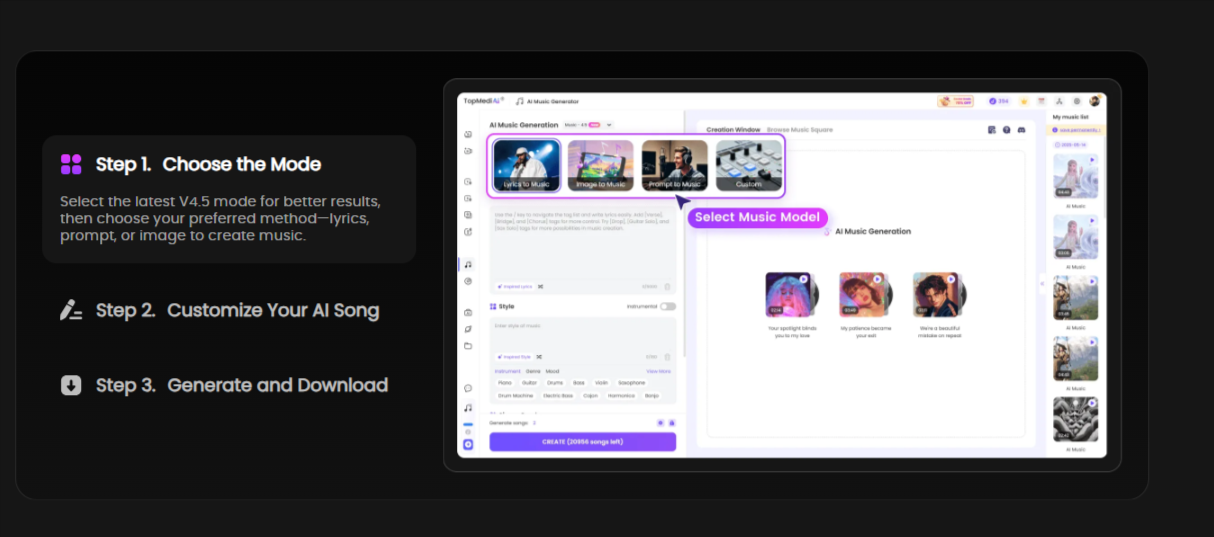Open the View More tags link
The width and height of the screenshot is (1214, 537).
tap(658, 371)
